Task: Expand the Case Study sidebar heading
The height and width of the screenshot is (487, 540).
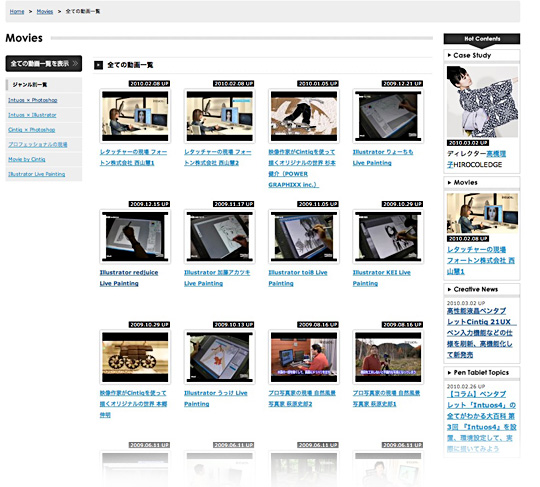Action: coord(482,55)
